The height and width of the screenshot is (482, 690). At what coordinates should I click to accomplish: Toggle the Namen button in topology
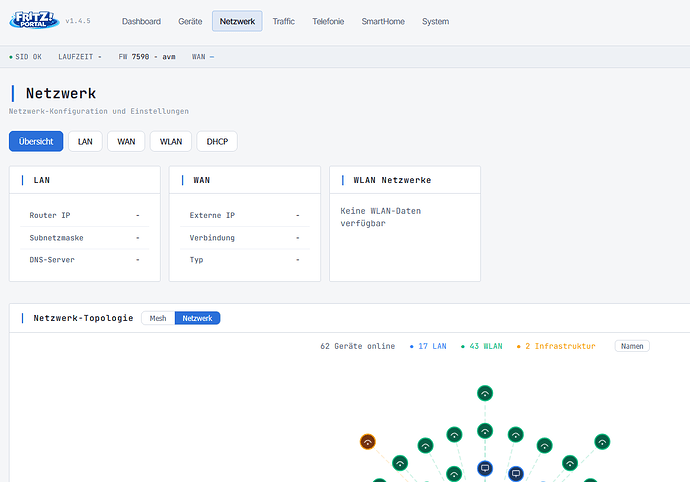pyautogui.click(x=632, y=346)
